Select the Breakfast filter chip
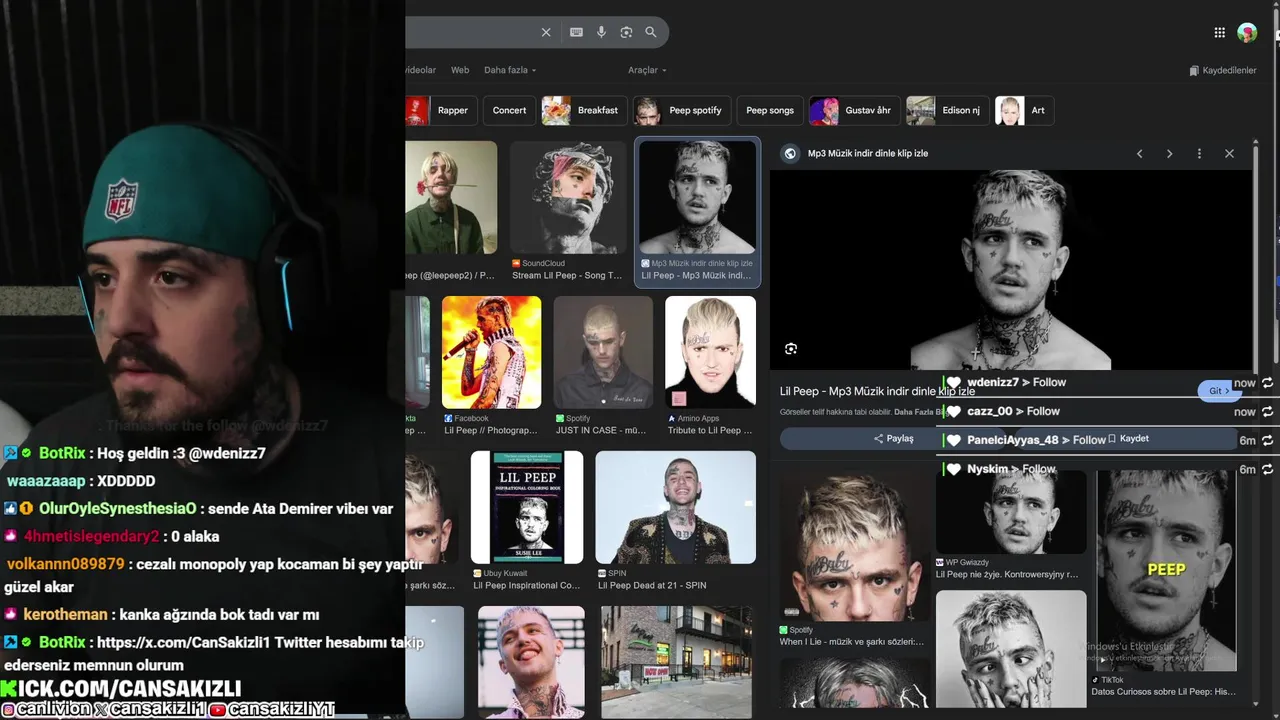Viewport: 1280px width, 720px height. [585, 110]
